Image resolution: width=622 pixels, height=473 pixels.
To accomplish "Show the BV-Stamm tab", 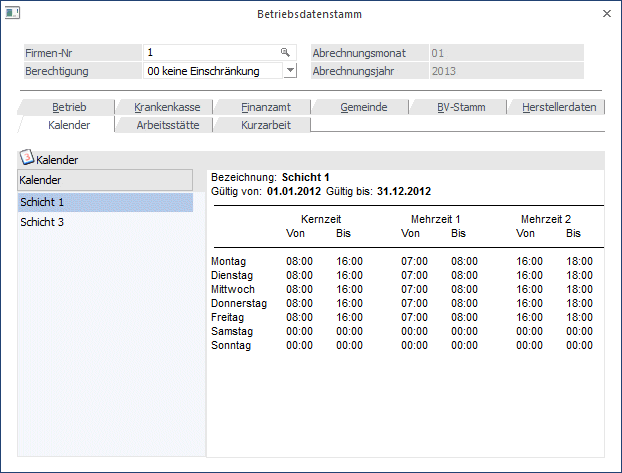I will point(459,107).
